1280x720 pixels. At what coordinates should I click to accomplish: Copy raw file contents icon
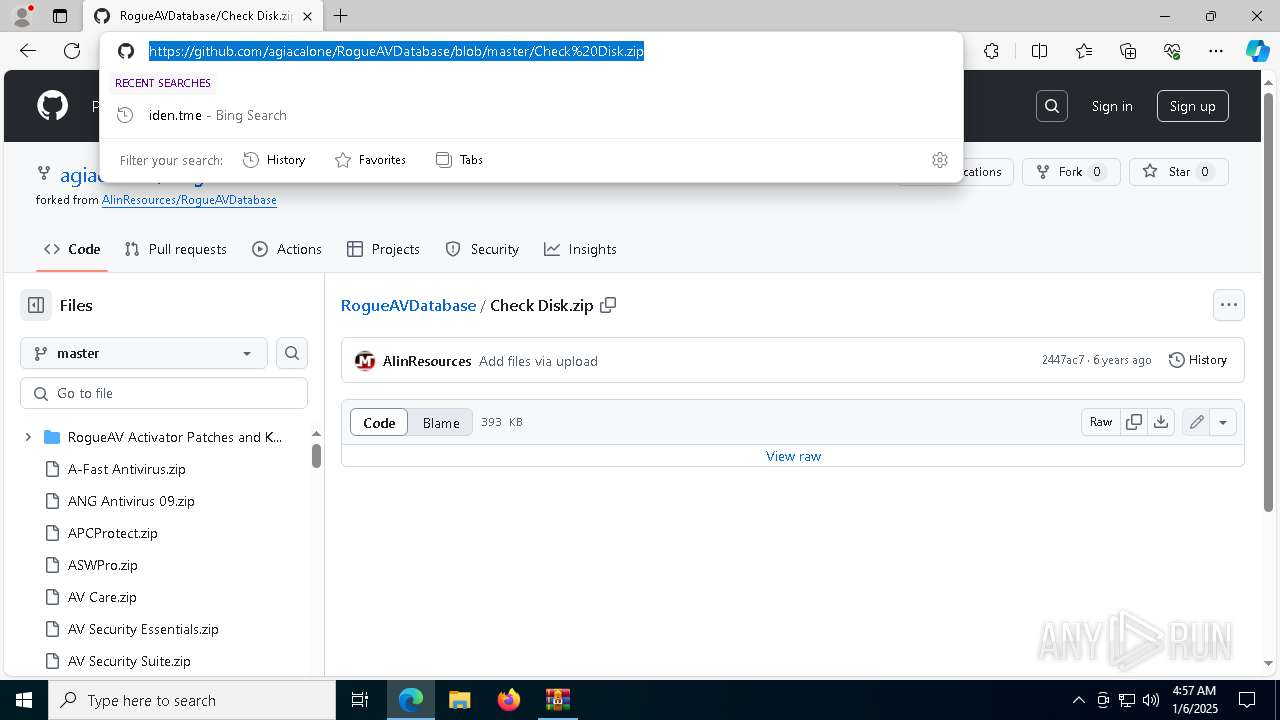(1133, 422)
